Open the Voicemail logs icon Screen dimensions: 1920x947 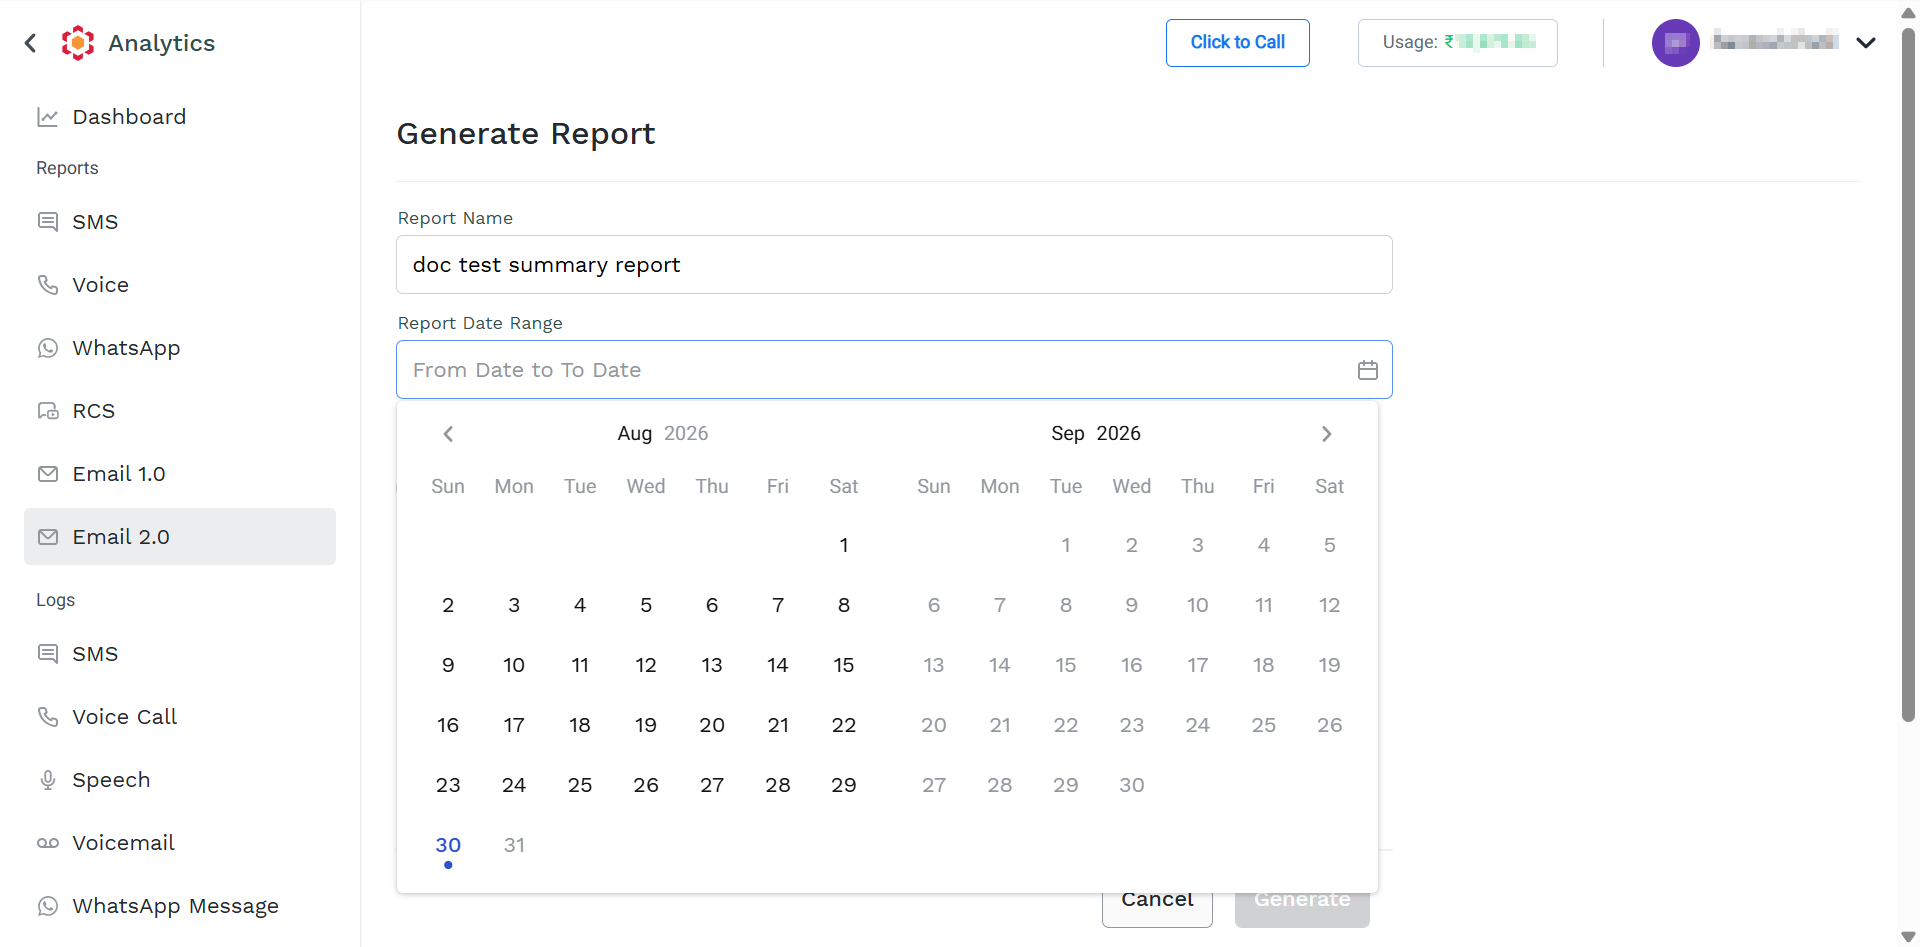48,843
